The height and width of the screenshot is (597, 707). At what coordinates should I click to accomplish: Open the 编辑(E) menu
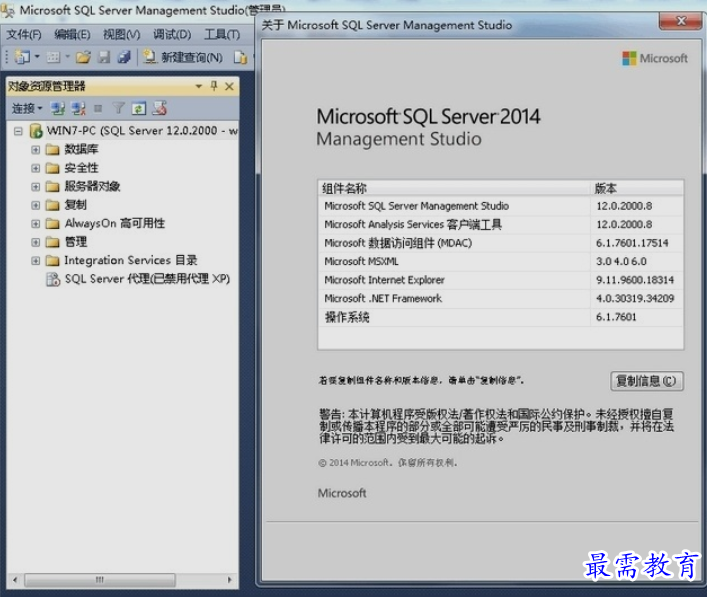pyautogui.click(x=72, y=35)
